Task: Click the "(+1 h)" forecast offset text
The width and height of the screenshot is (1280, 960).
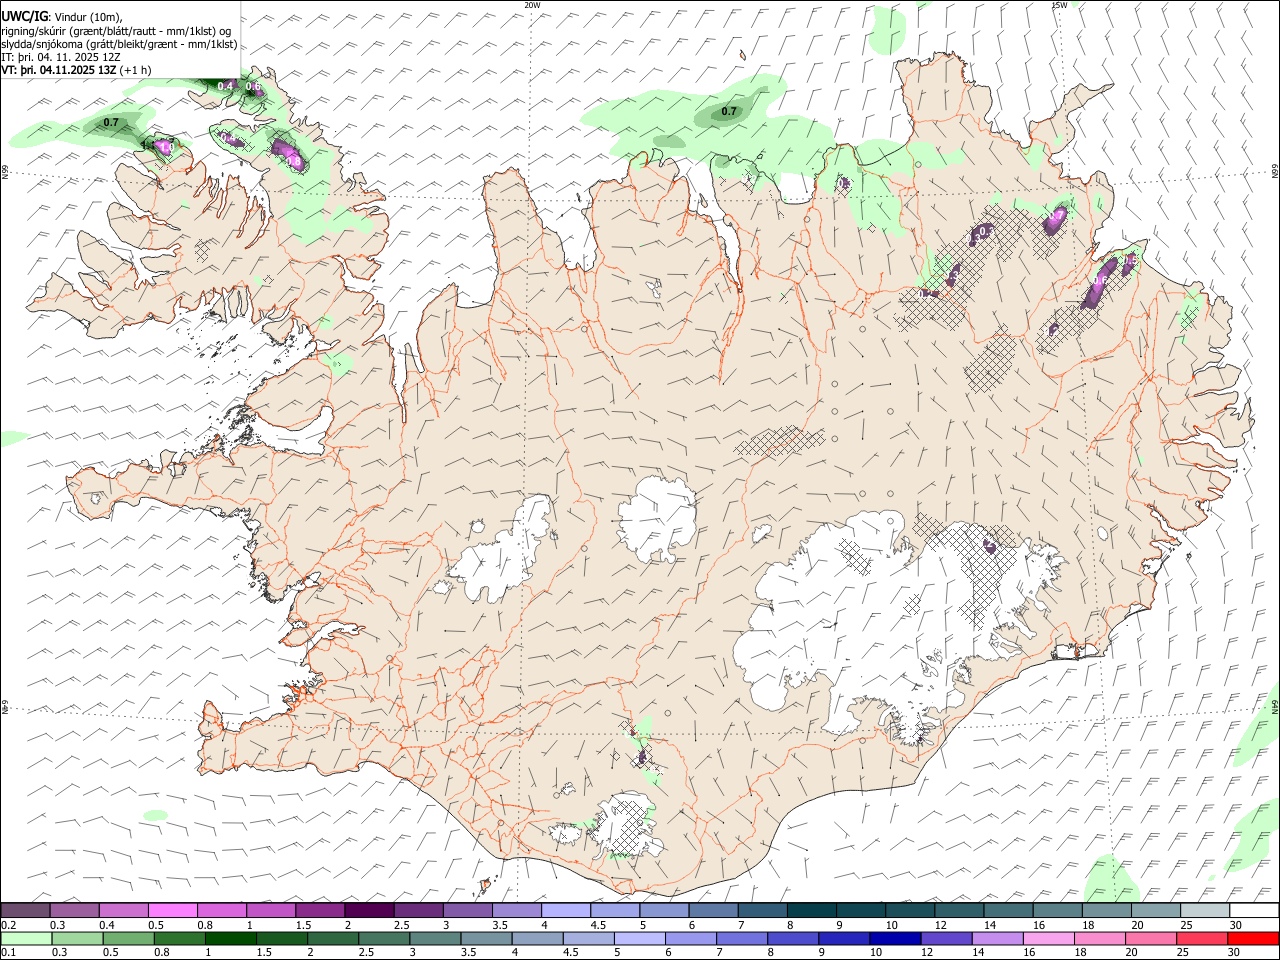Action: (135, 70)
